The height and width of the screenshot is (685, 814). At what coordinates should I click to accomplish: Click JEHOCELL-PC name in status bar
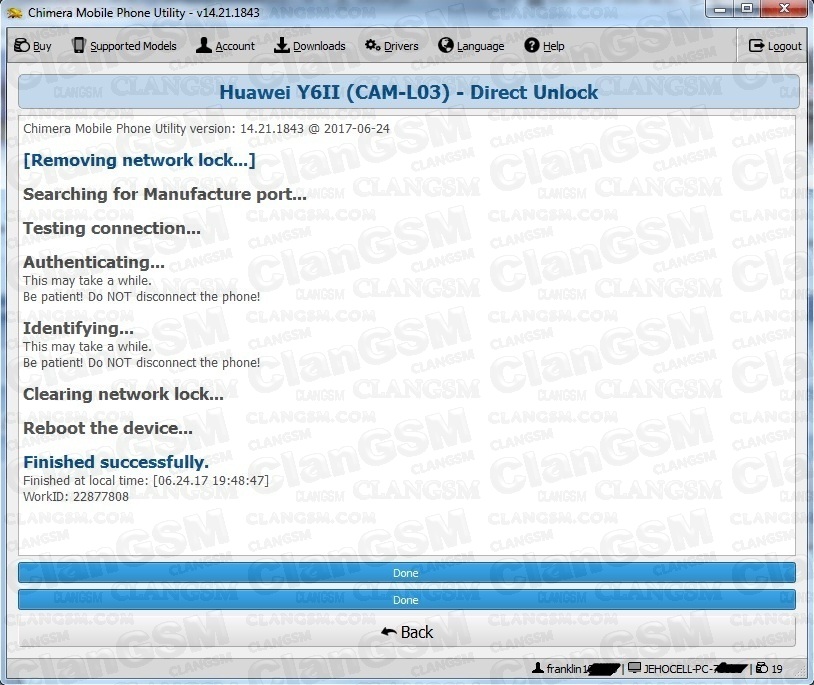[x=679, y=668]
